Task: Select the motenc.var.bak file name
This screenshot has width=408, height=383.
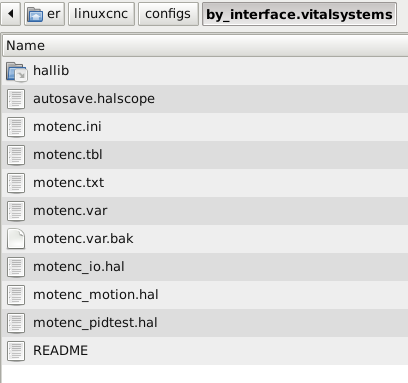Action: coord(83,239)
